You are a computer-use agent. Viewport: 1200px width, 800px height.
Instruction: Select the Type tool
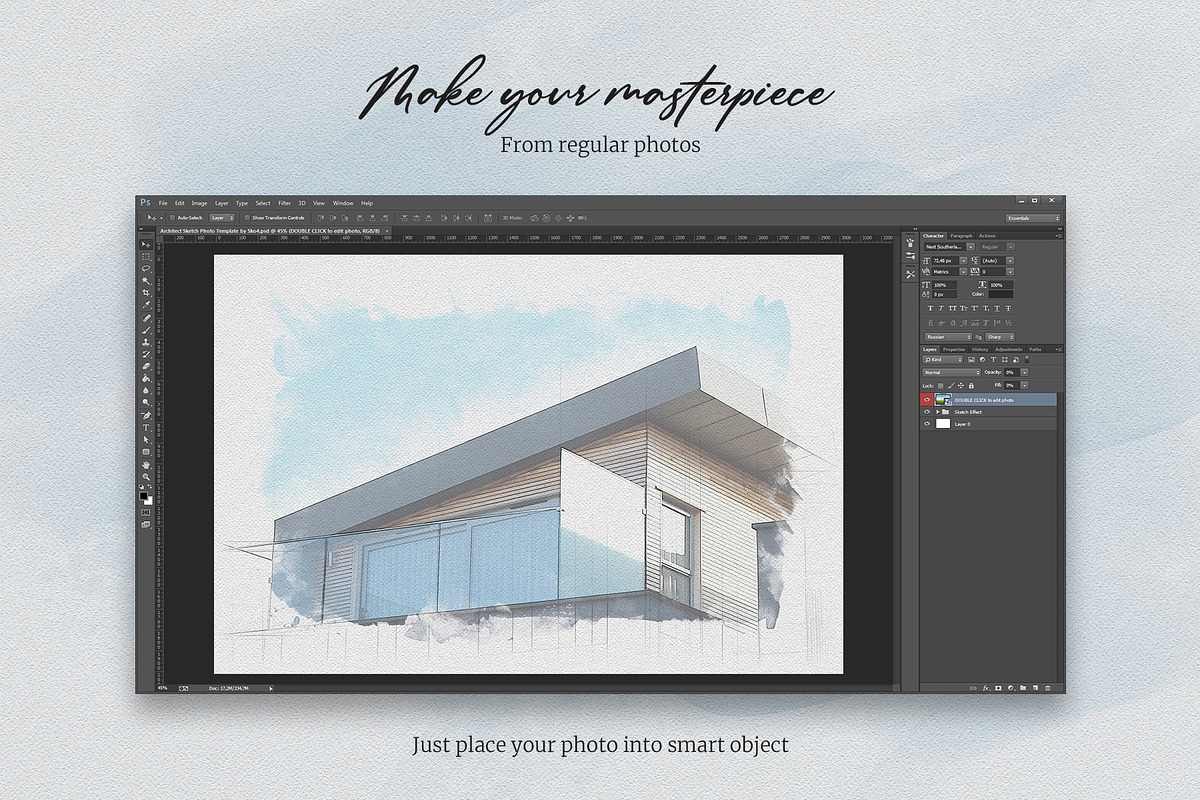pos(146,424)
